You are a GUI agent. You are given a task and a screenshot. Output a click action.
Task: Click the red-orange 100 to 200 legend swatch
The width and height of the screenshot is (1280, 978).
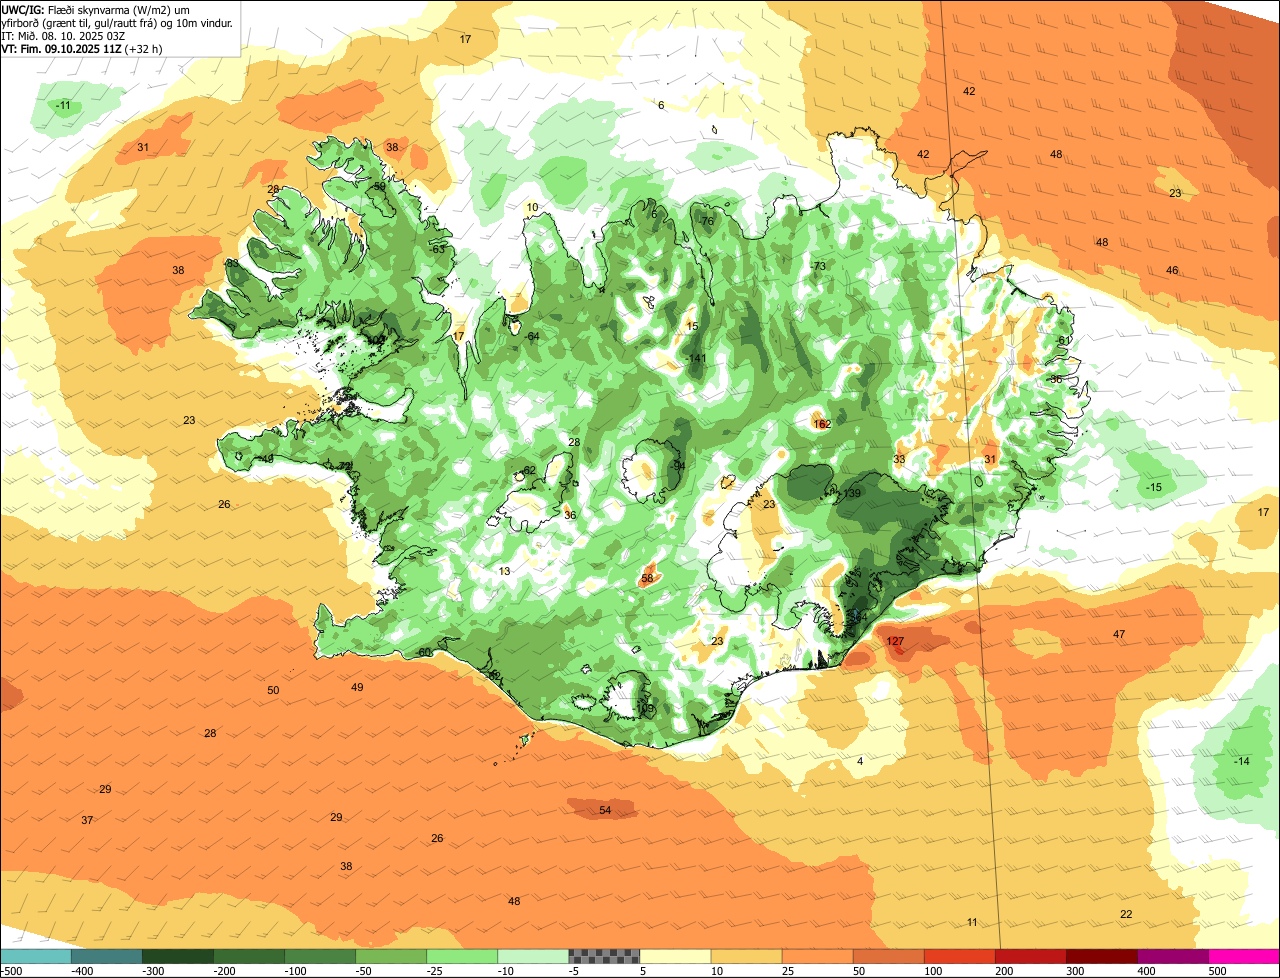[960, 956]
